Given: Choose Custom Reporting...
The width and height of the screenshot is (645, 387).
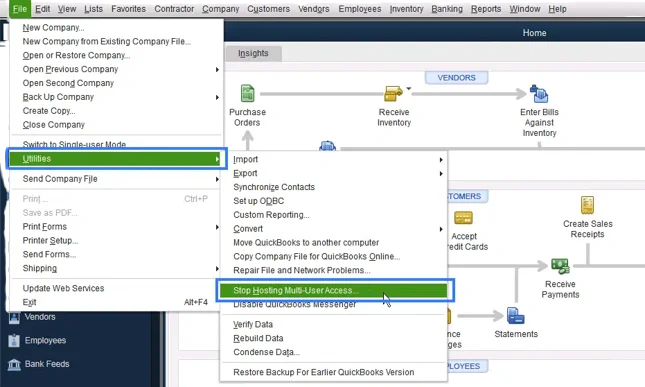Looking at the screenshot, I should pyautogui.click(x=271, y=215).
